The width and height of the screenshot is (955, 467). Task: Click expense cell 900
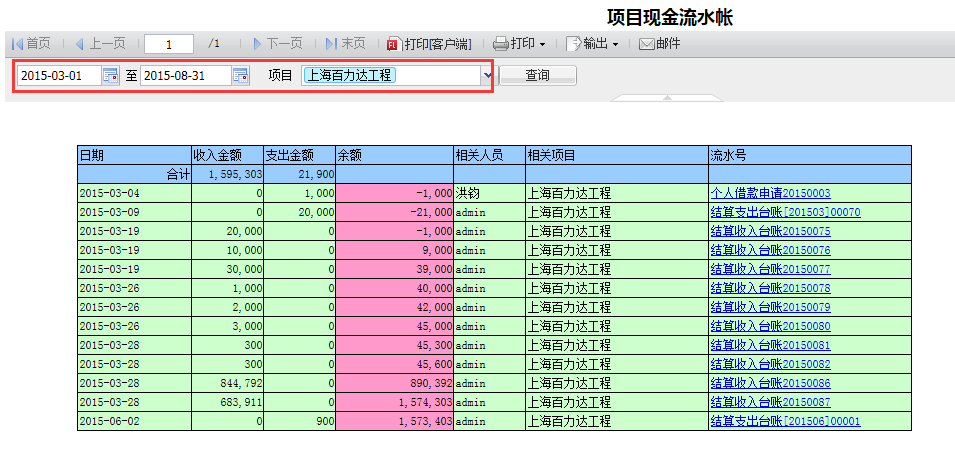(x=299, y=421)
